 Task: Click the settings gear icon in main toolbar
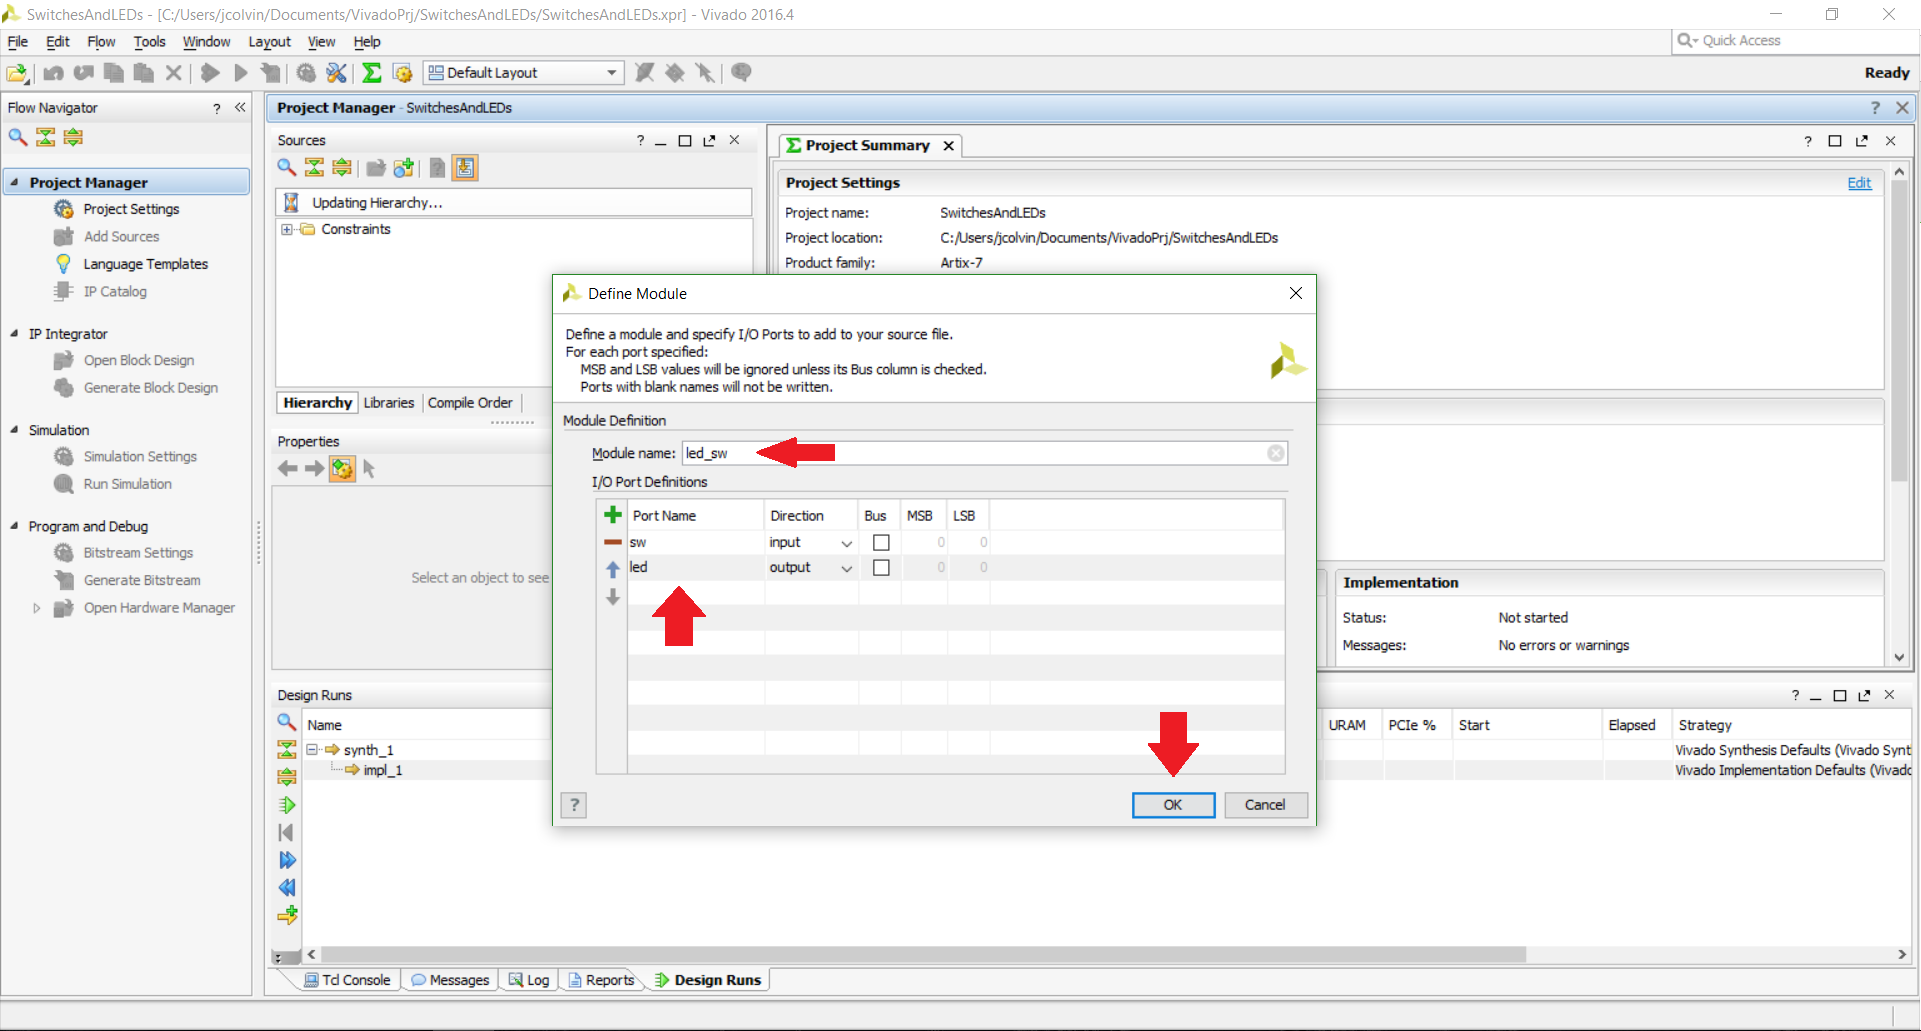point(306,73)
